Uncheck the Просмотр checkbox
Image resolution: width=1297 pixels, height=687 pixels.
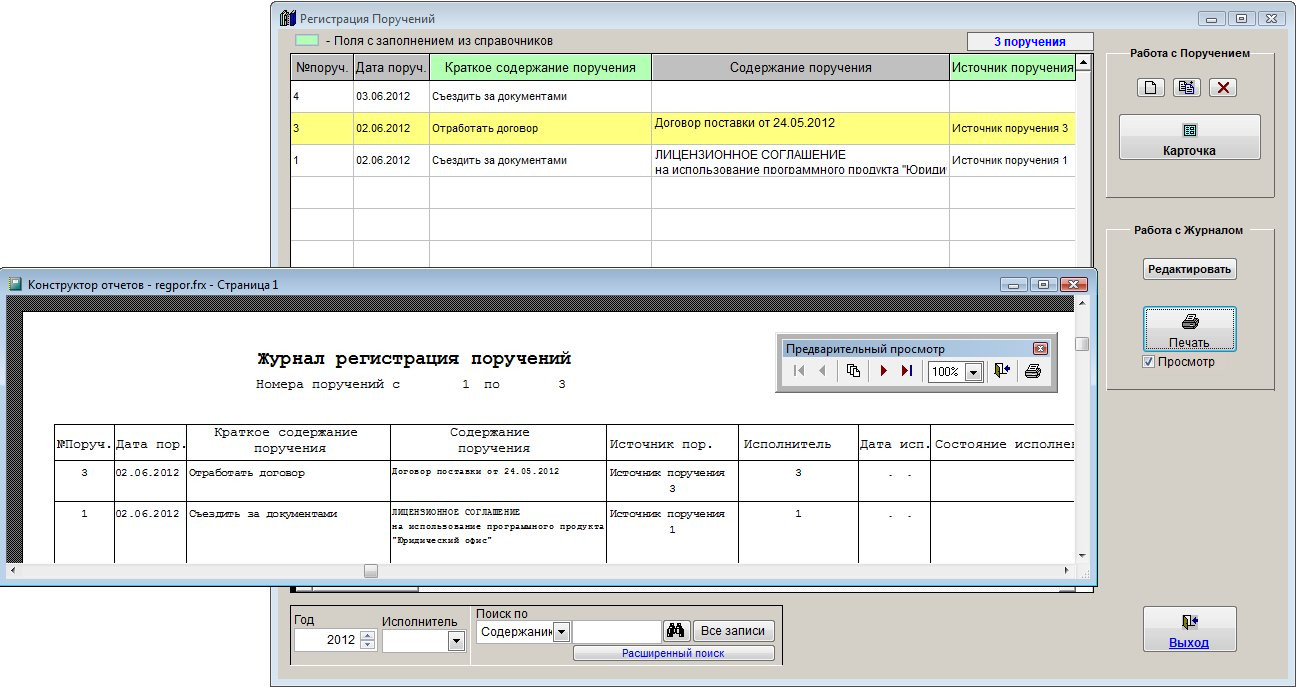click(1149, 362)
